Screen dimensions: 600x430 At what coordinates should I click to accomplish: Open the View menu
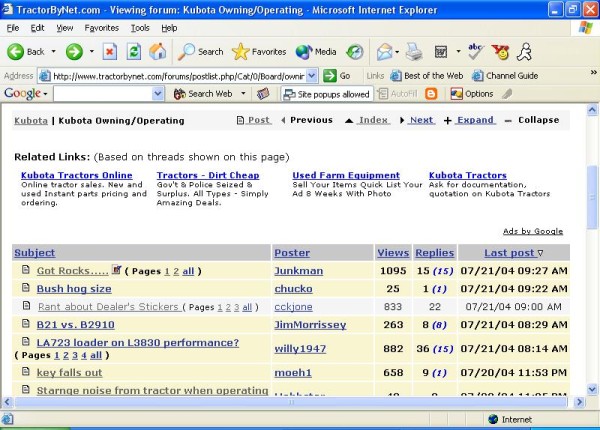point(65,28)
